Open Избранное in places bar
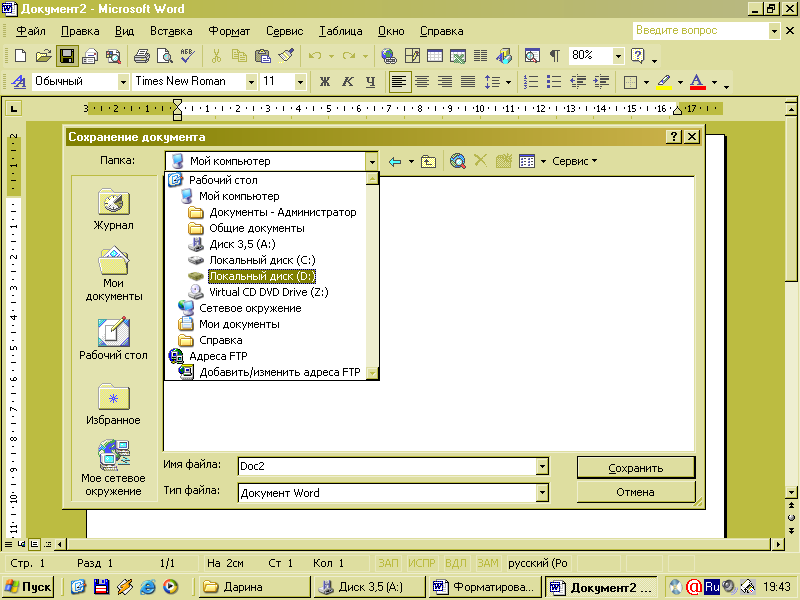This screenshot has width=800, height=600. click(113, 404)
